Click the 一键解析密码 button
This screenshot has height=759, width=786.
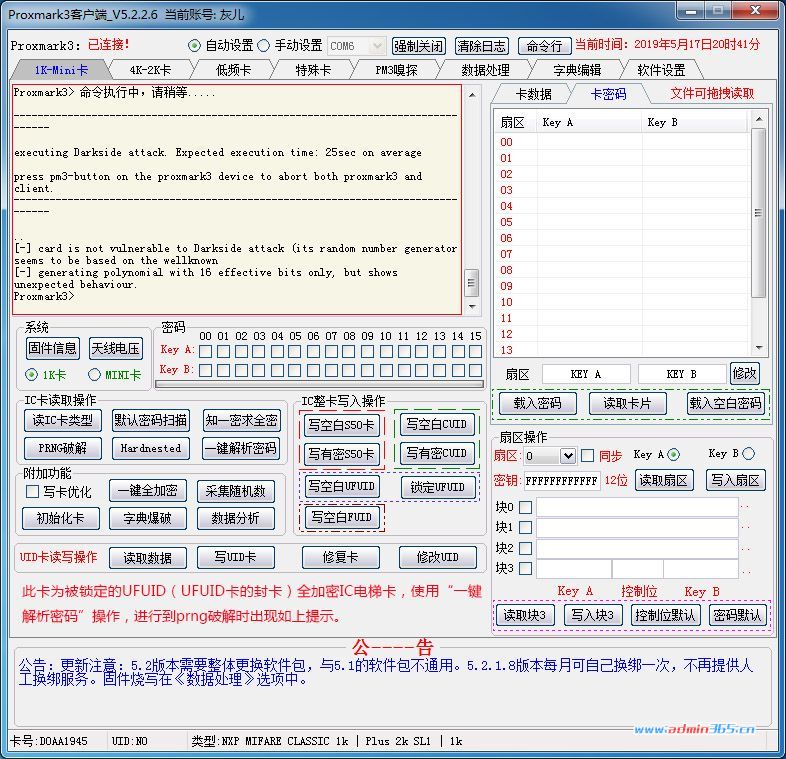click(x=241, y=448)
